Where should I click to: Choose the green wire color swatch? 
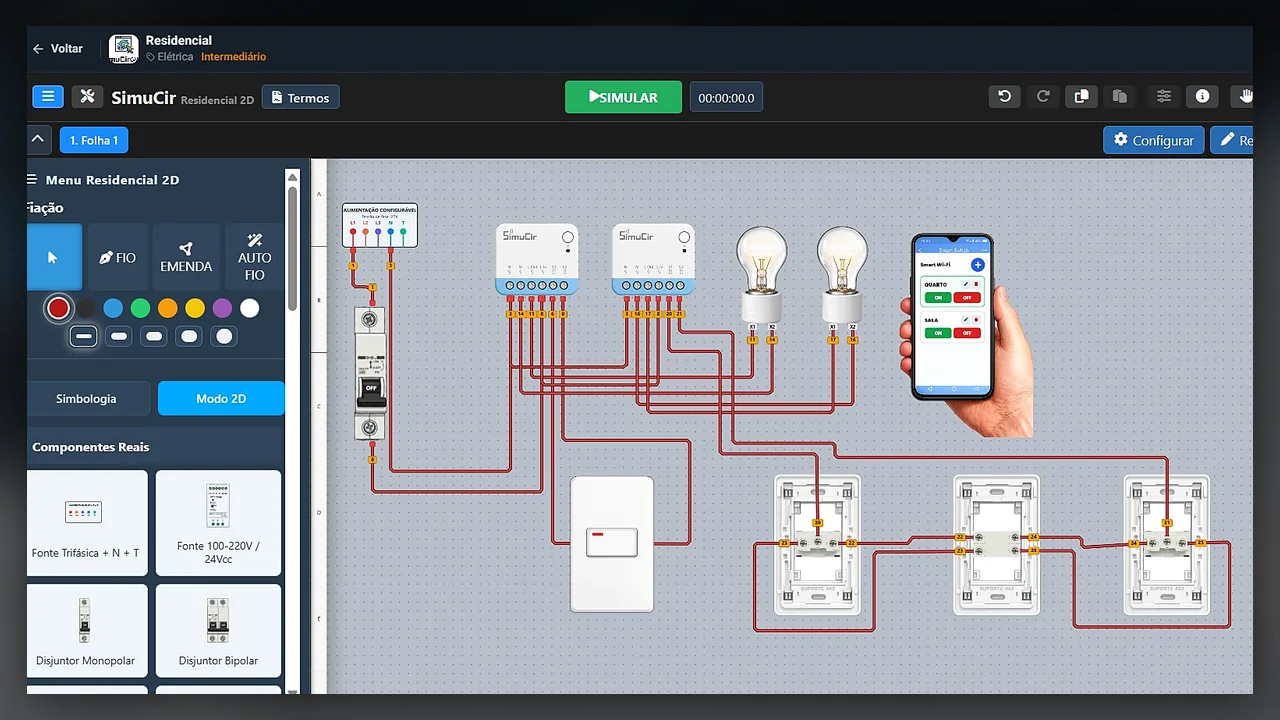tap(140, 308)
